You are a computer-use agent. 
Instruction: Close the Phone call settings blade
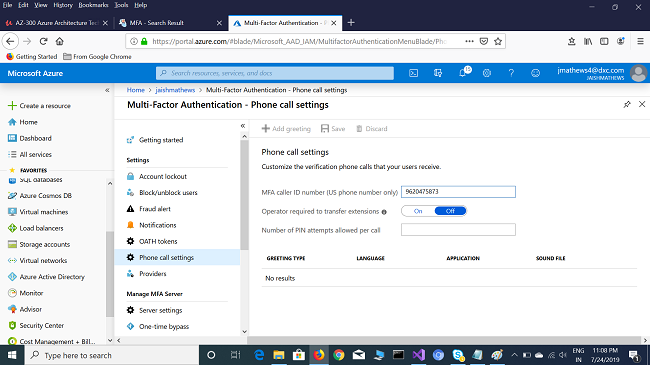tap(642, 105)
